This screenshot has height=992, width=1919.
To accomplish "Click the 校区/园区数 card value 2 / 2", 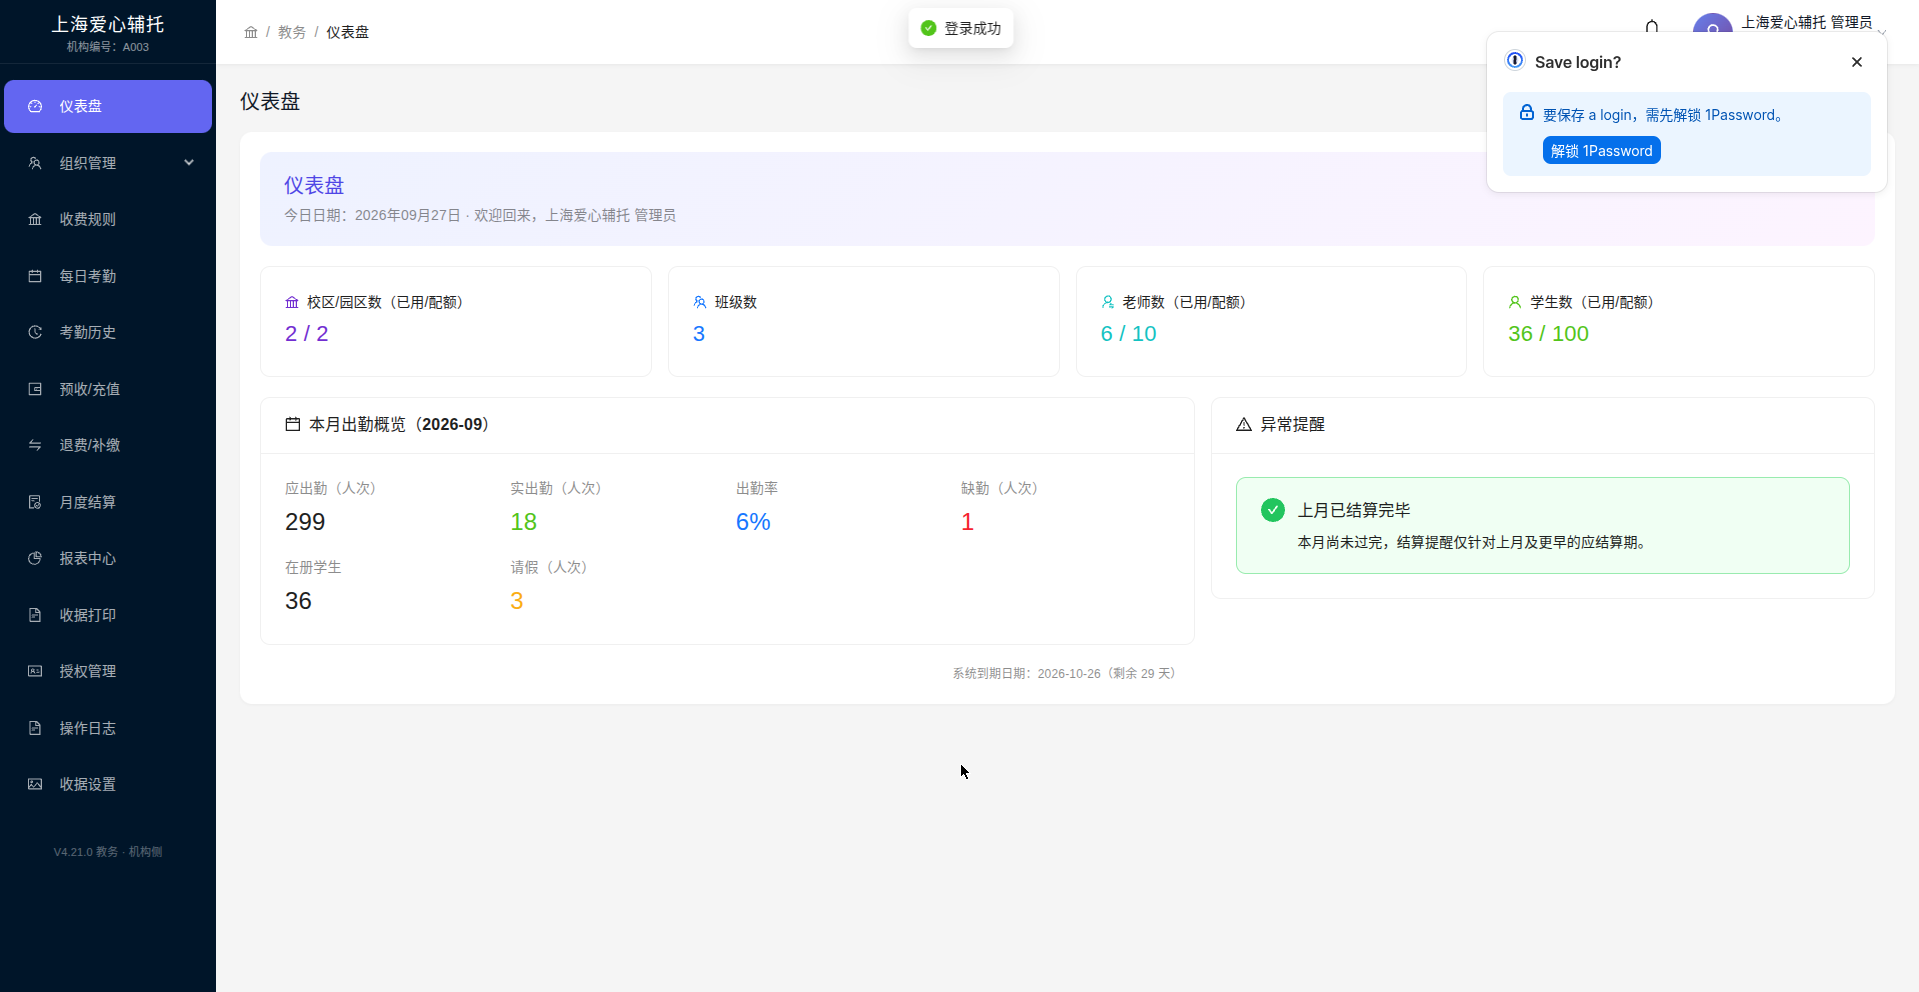I will 307,334.
